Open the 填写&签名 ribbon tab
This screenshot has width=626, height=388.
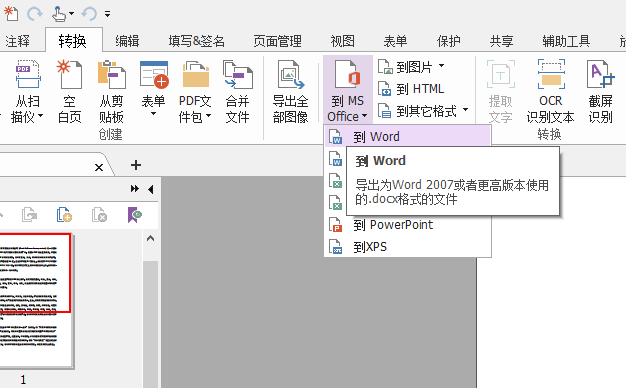[x=196, y=41]
